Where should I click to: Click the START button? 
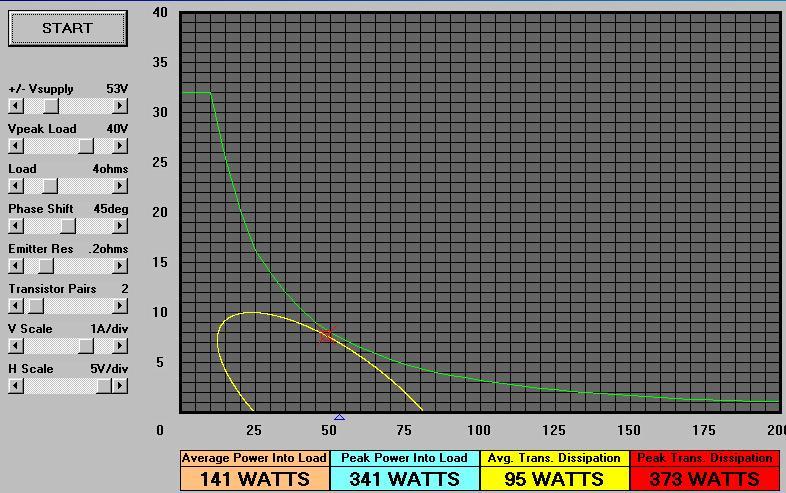click(x=68, y=28)
